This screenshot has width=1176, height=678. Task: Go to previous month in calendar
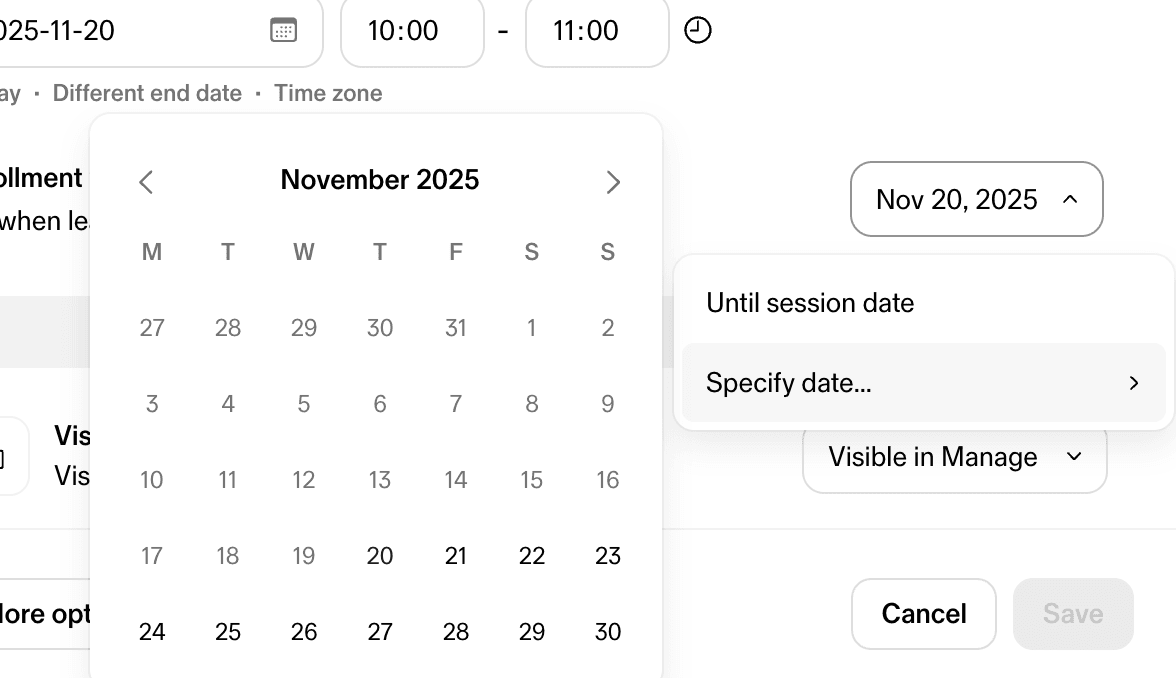tap(147, 182)
